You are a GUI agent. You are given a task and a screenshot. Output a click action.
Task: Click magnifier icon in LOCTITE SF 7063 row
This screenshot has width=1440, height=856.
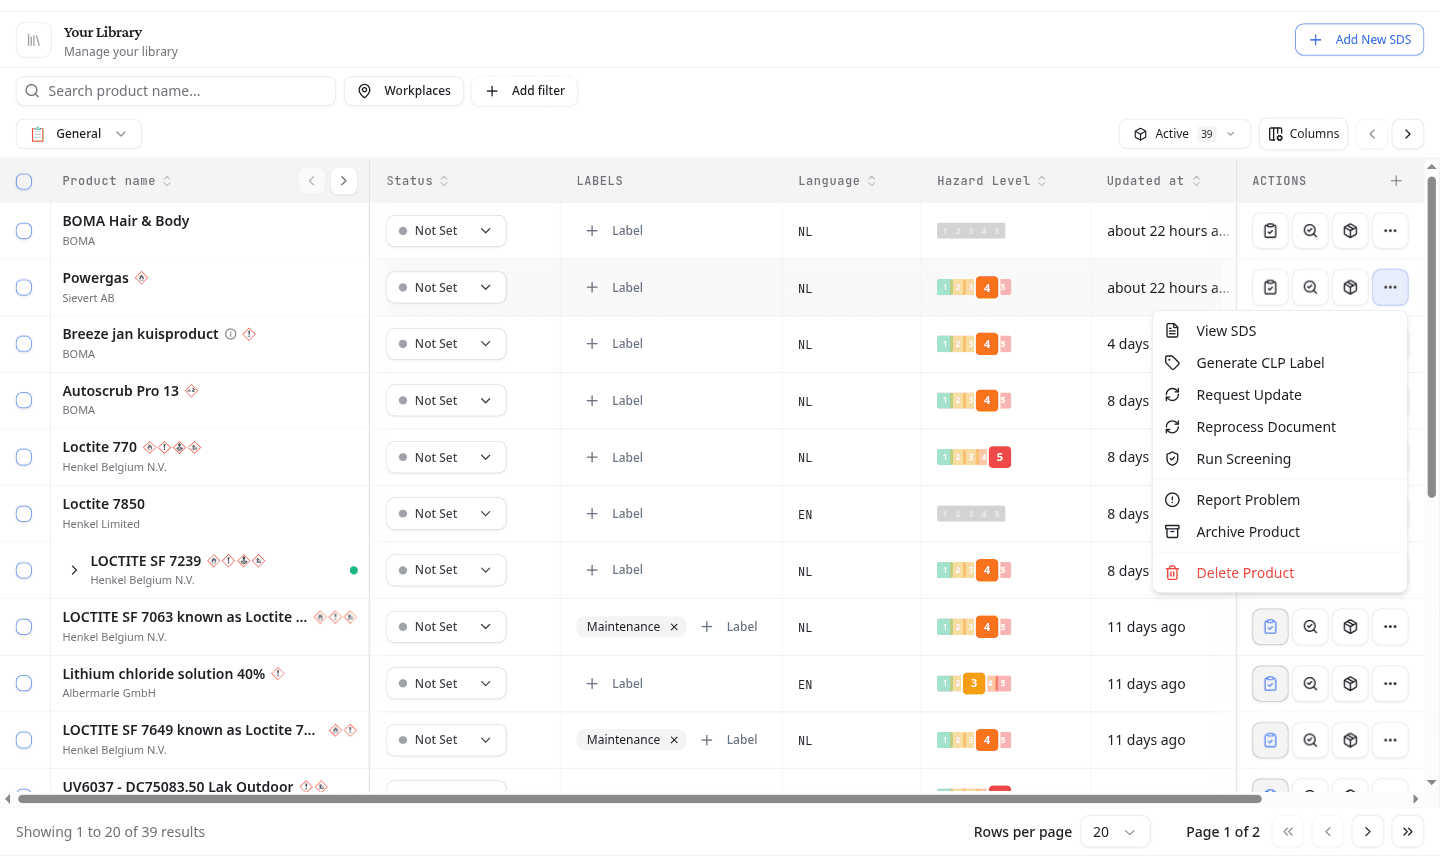tap(1310, 627)
